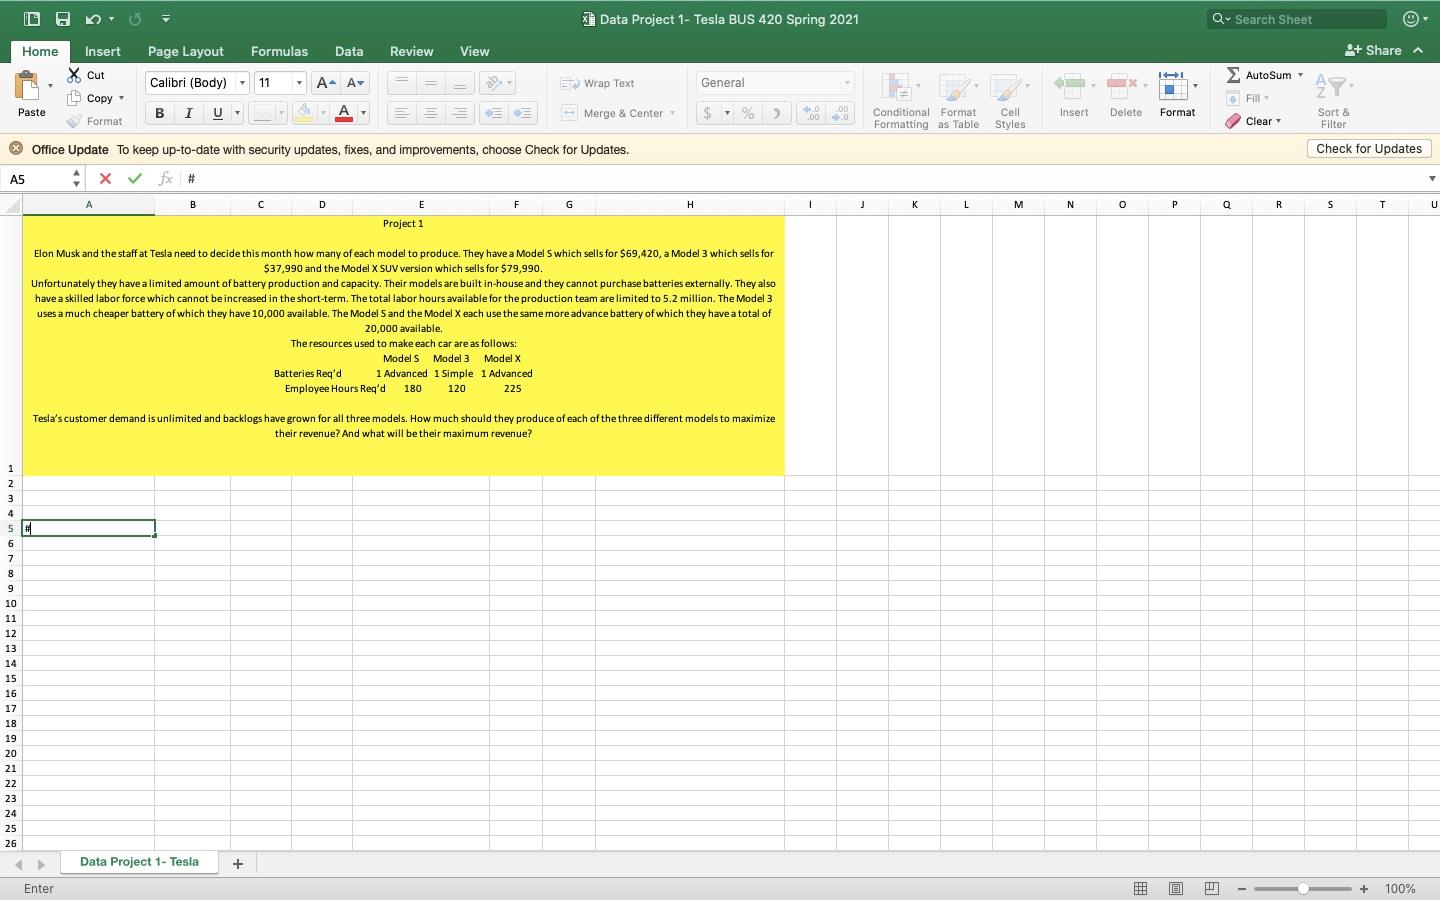Open Conditional Formatting

point(899,95)
